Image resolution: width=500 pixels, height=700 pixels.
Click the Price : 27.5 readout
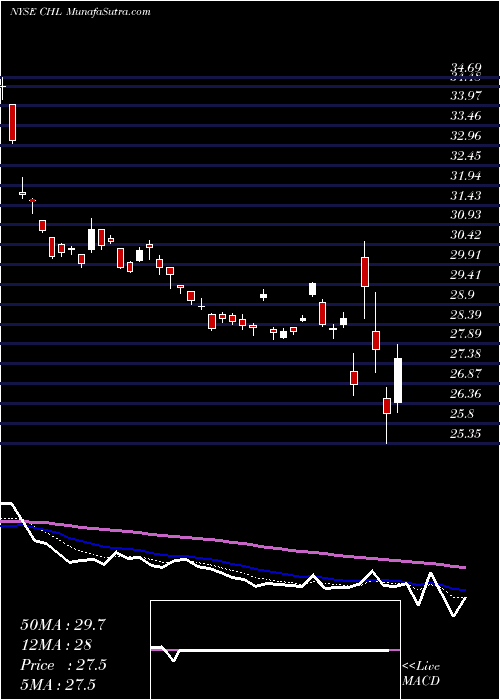(x=63, y=665)
